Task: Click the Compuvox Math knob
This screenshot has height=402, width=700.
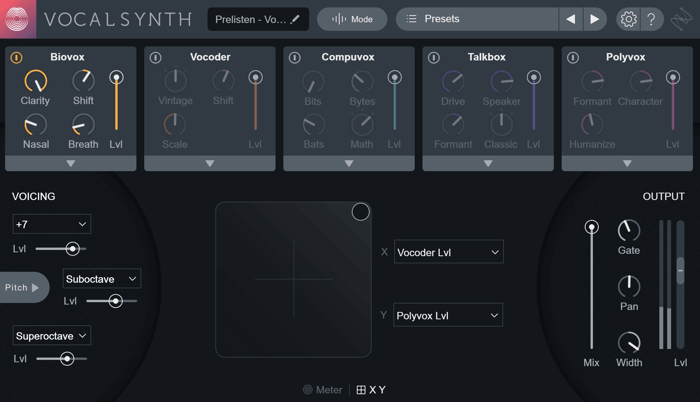Action: pyautogui.click(x=362, y=125)
